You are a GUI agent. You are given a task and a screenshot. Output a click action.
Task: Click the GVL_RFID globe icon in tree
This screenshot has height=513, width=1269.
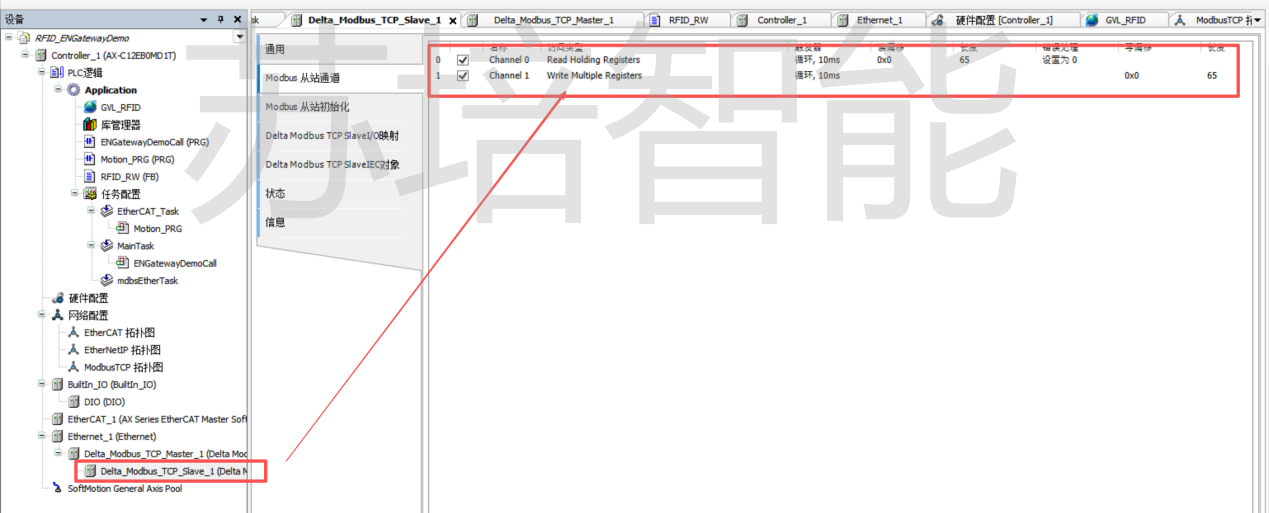point(90,107)
